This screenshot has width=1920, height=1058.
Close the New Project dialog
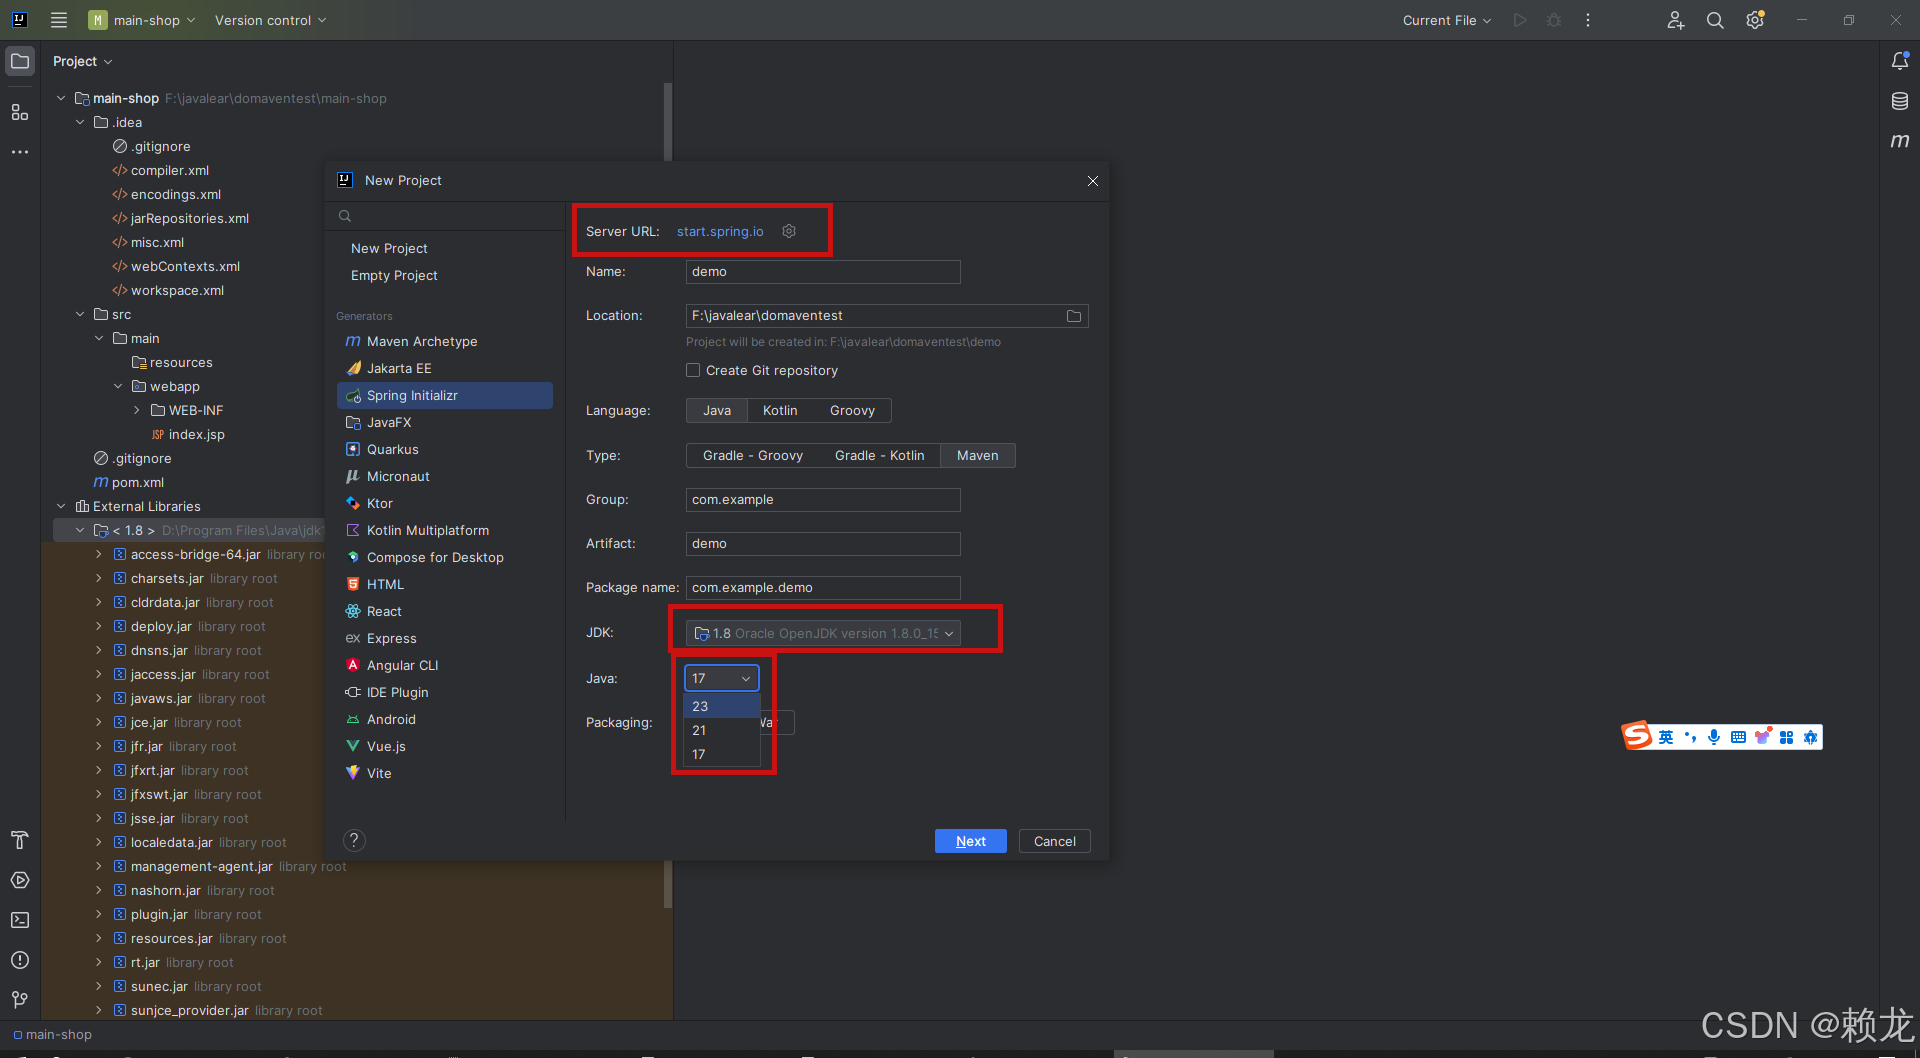coord(1093,181)
